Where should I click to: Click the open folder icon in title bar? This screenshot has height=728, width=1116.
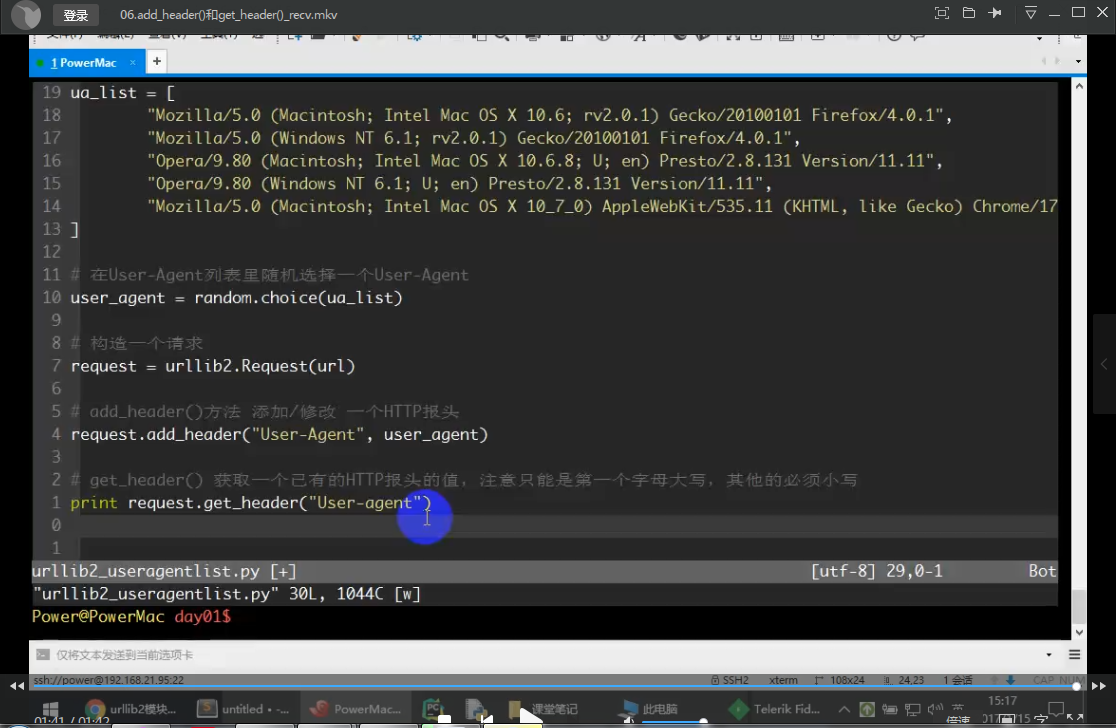968,13
